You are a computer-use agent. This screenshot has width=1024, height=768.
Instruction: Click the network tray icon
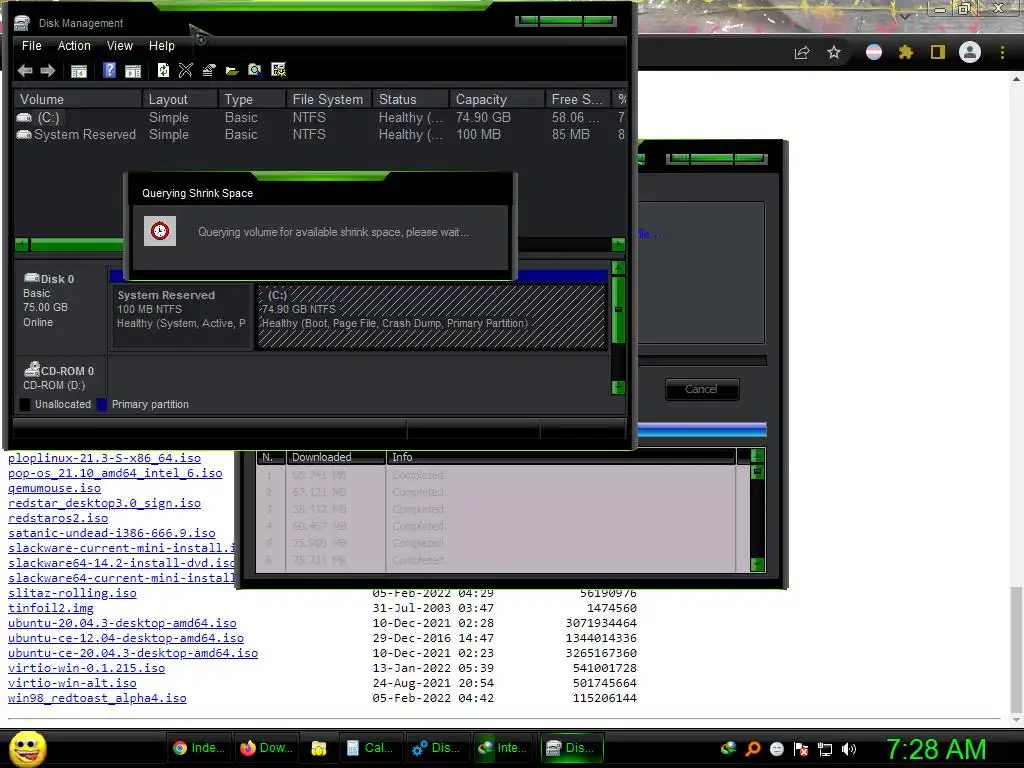[x=825, y=749]
